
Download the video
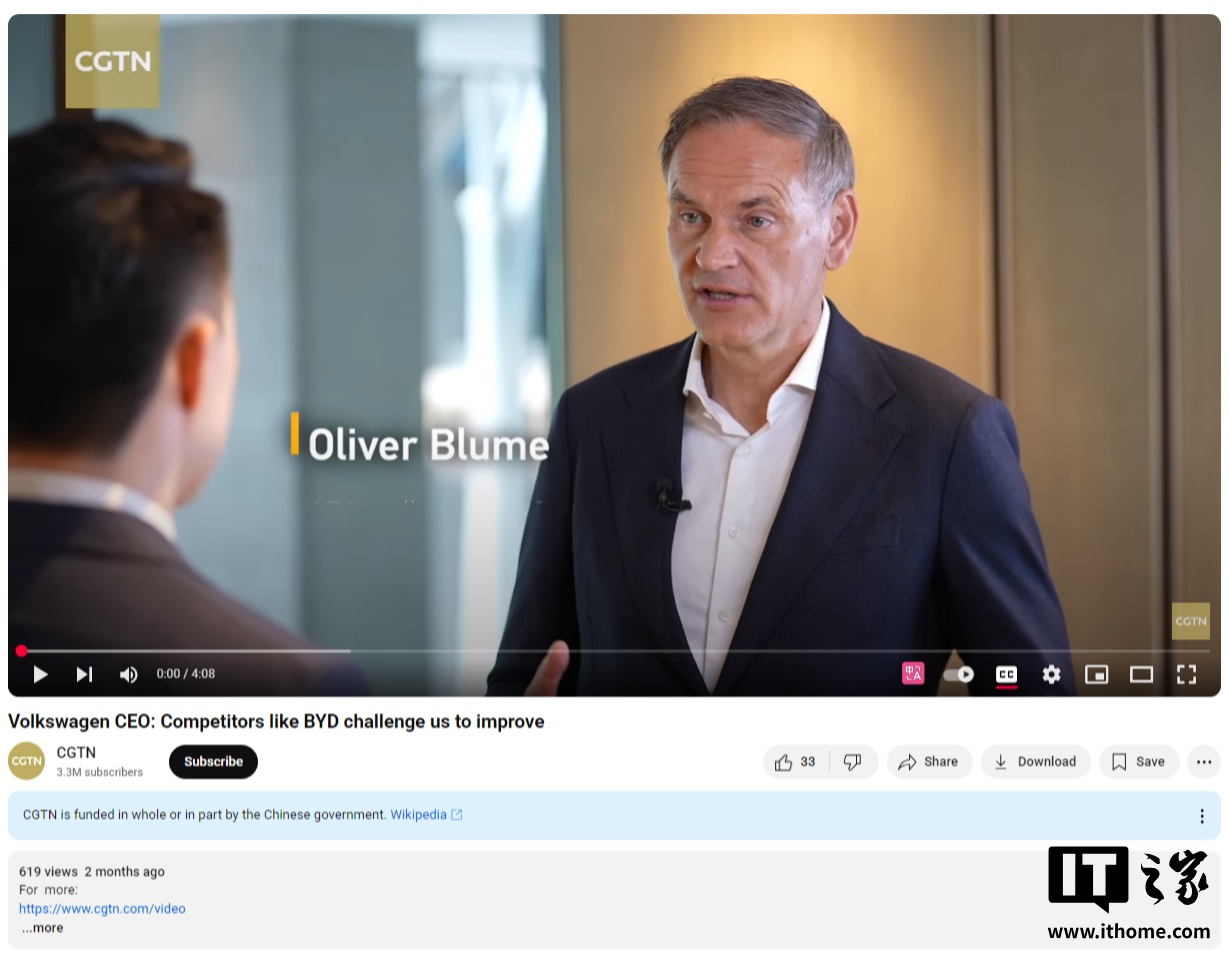click(1035, 762)
